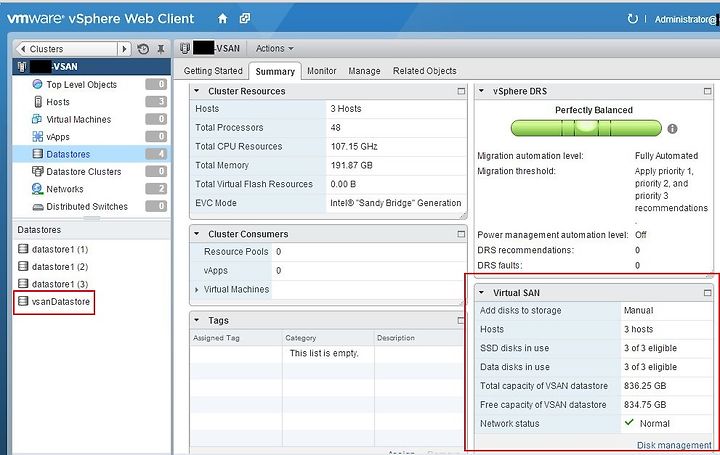Select datastore1 (2) in Datastores list
Viewport: 720px width, 455px height.
coord(60,267)
